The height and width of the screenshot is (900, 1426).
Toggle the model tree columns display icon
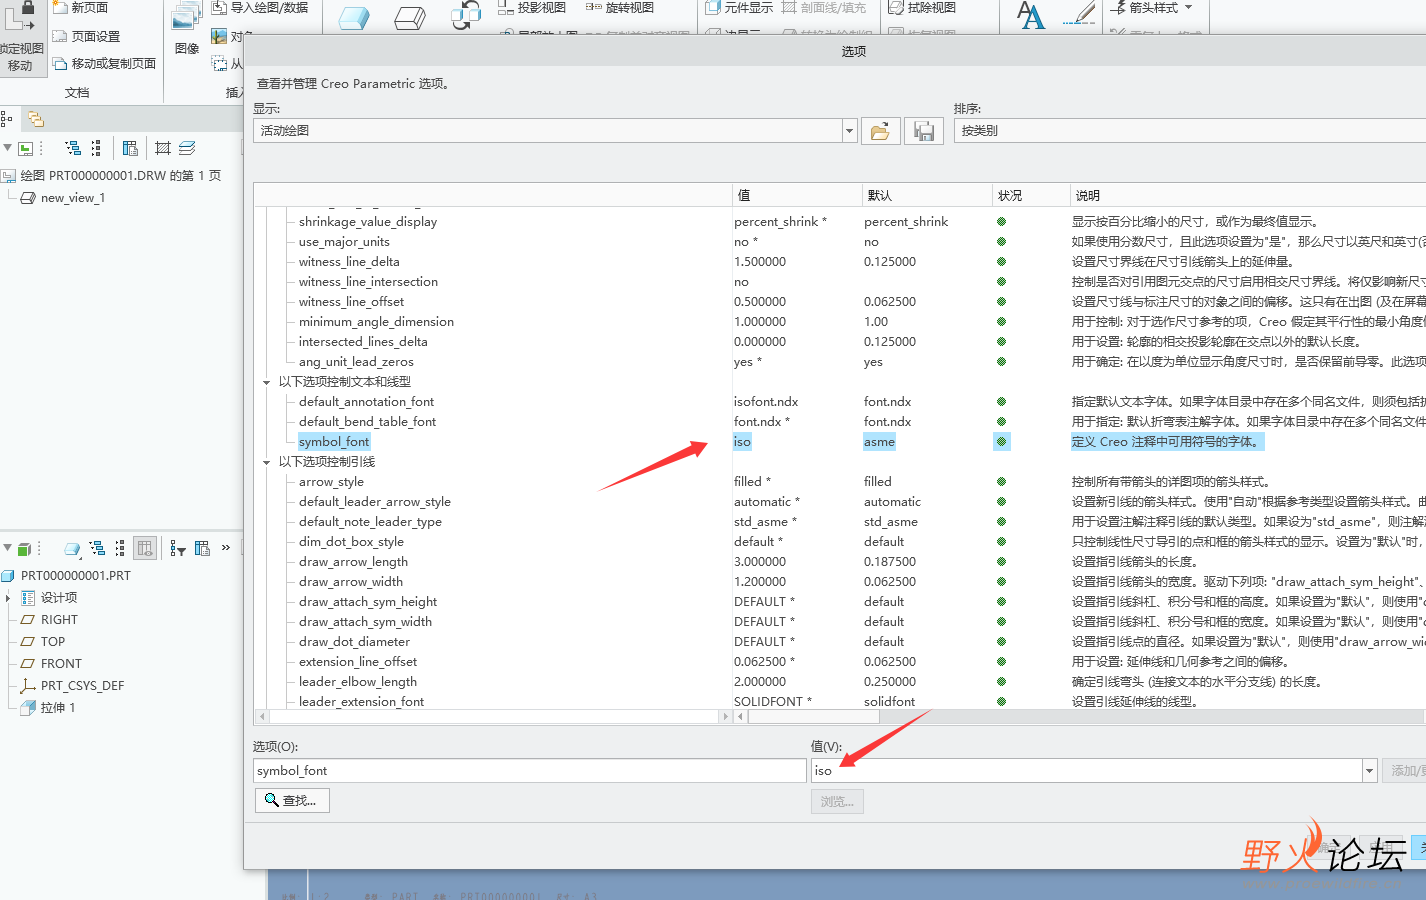coord(145,548)
